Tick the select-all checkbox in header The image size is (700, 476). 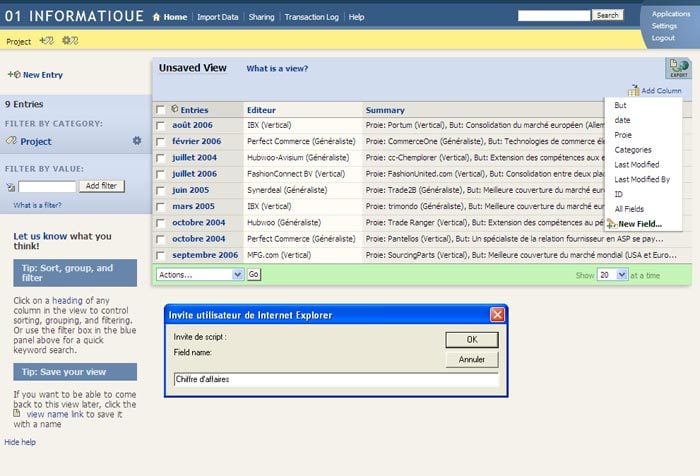pos(161,110)
